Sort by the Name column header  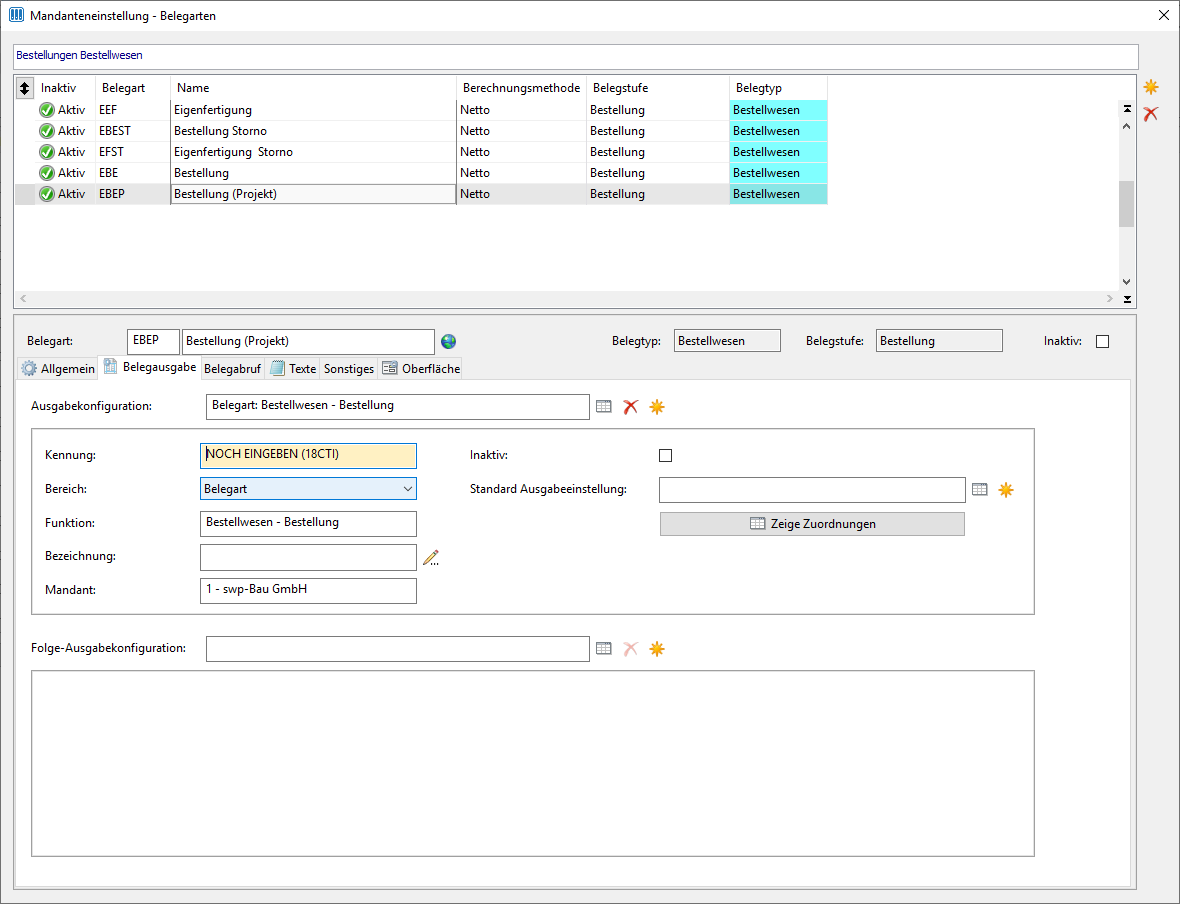click(313, 88)
